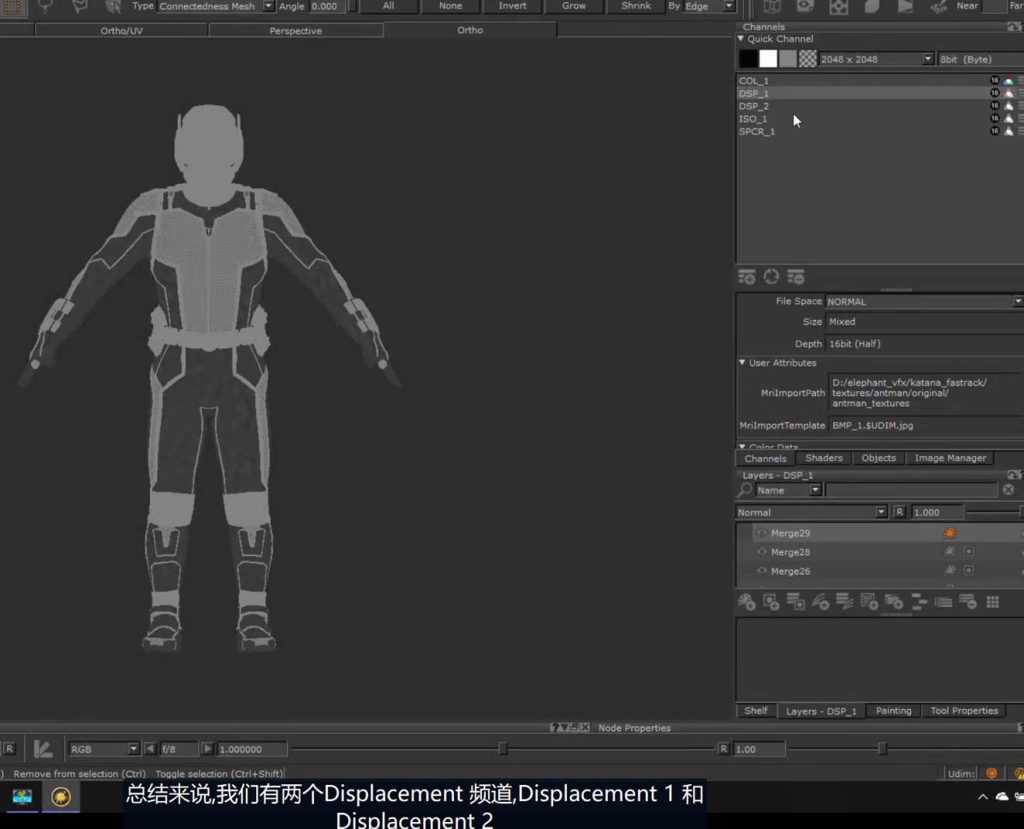Hide the Merge28 layer using eye icon

[x=762, y=552]
